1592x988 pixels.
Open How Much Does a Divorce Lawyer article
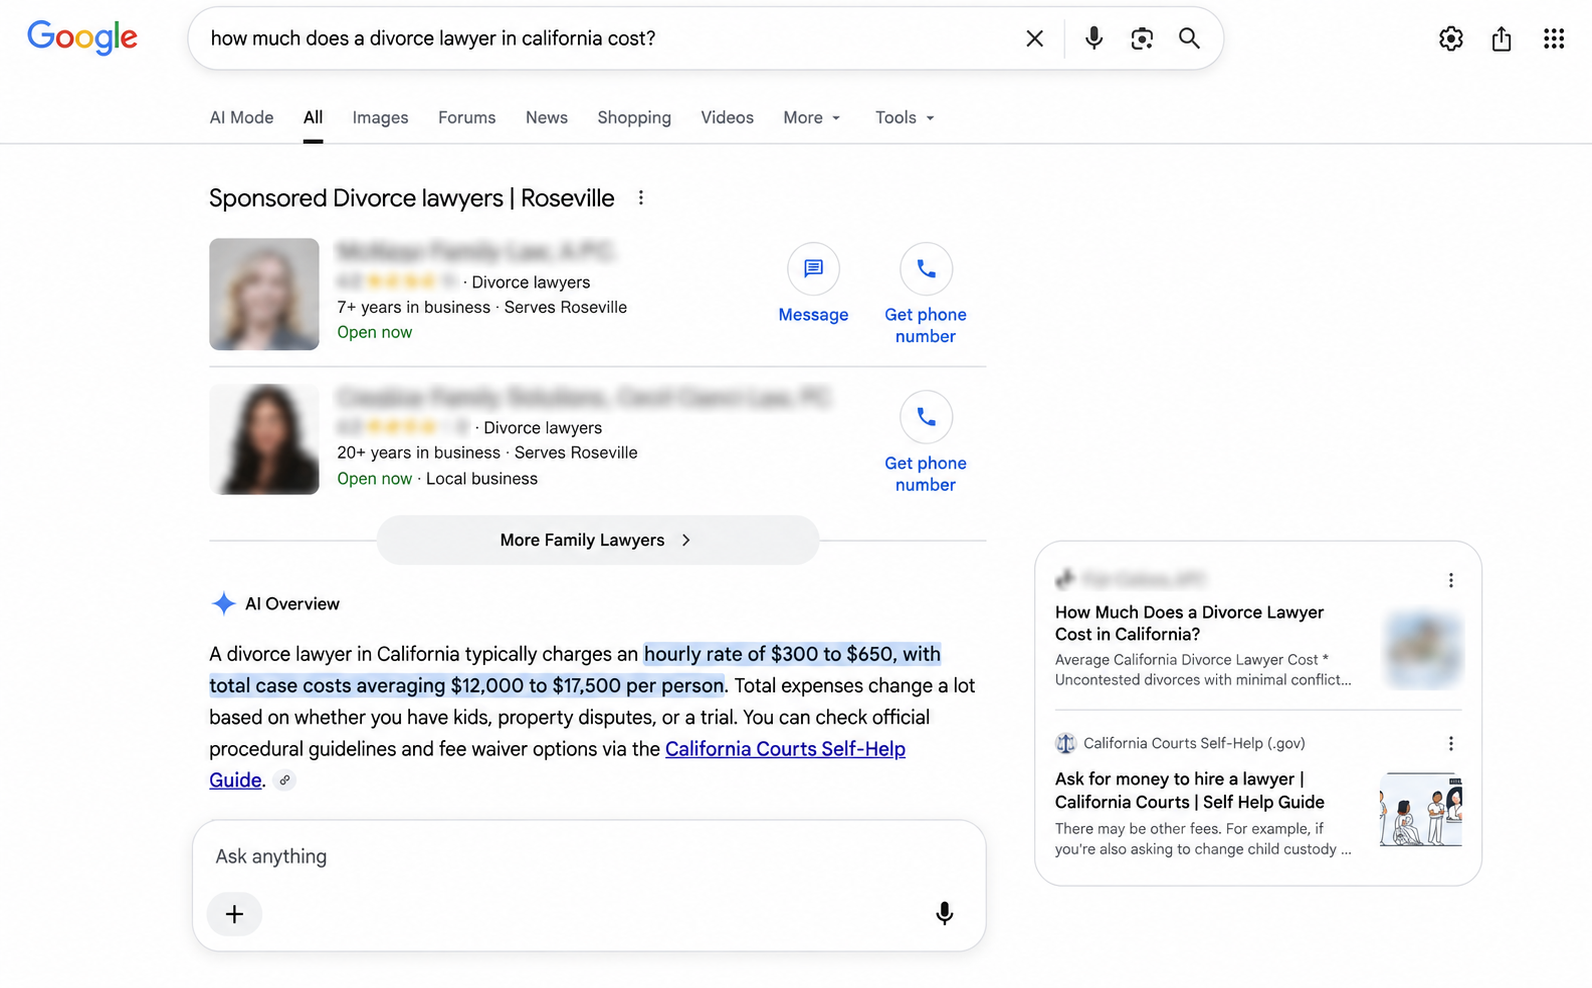click(1189, 623)
